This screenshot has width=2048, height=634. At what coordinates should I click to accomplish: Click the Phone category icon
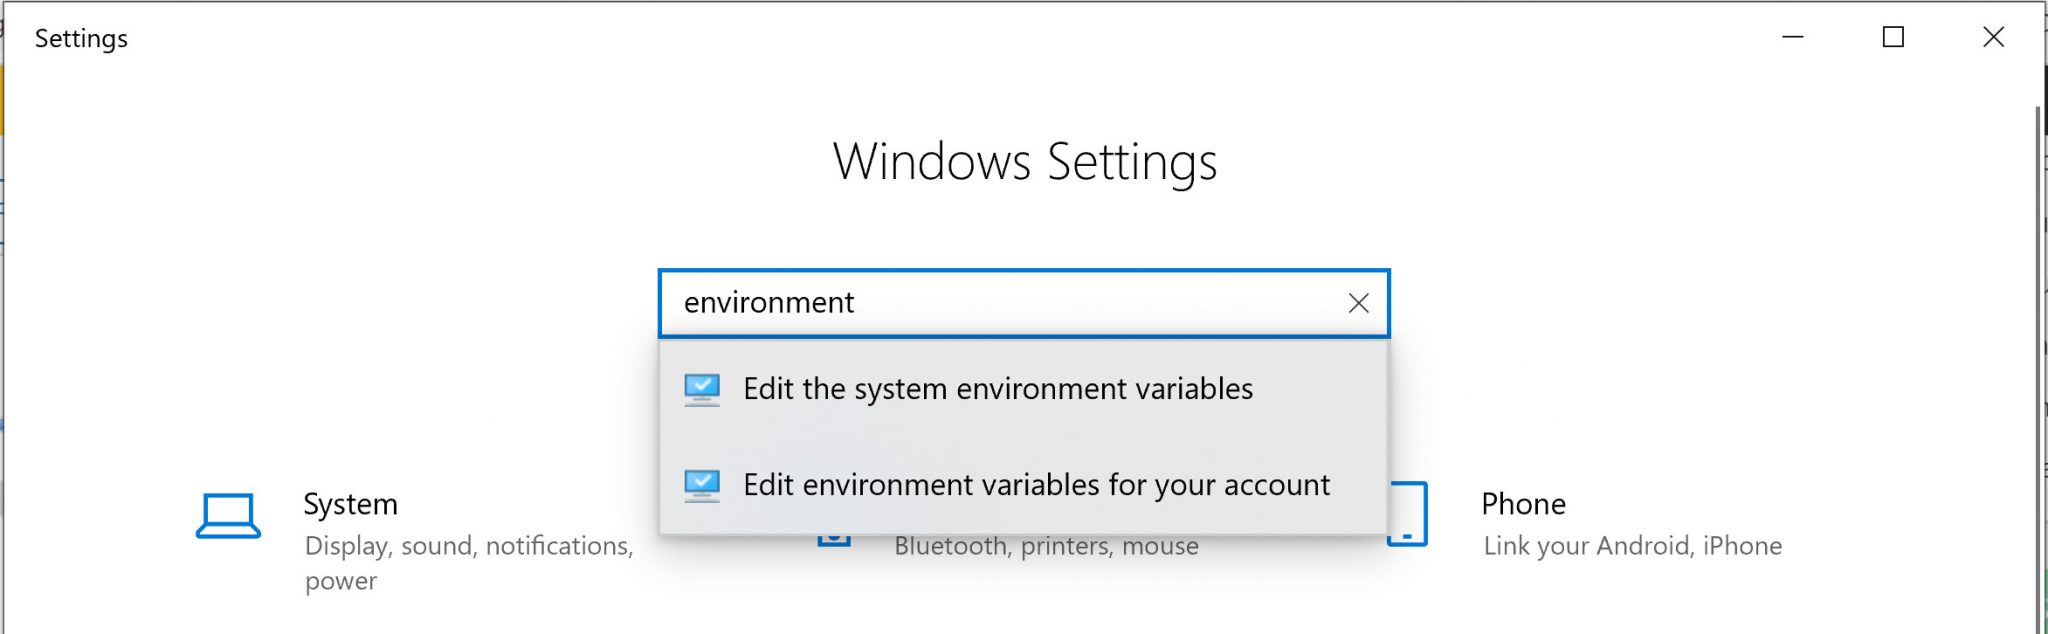1407,514
